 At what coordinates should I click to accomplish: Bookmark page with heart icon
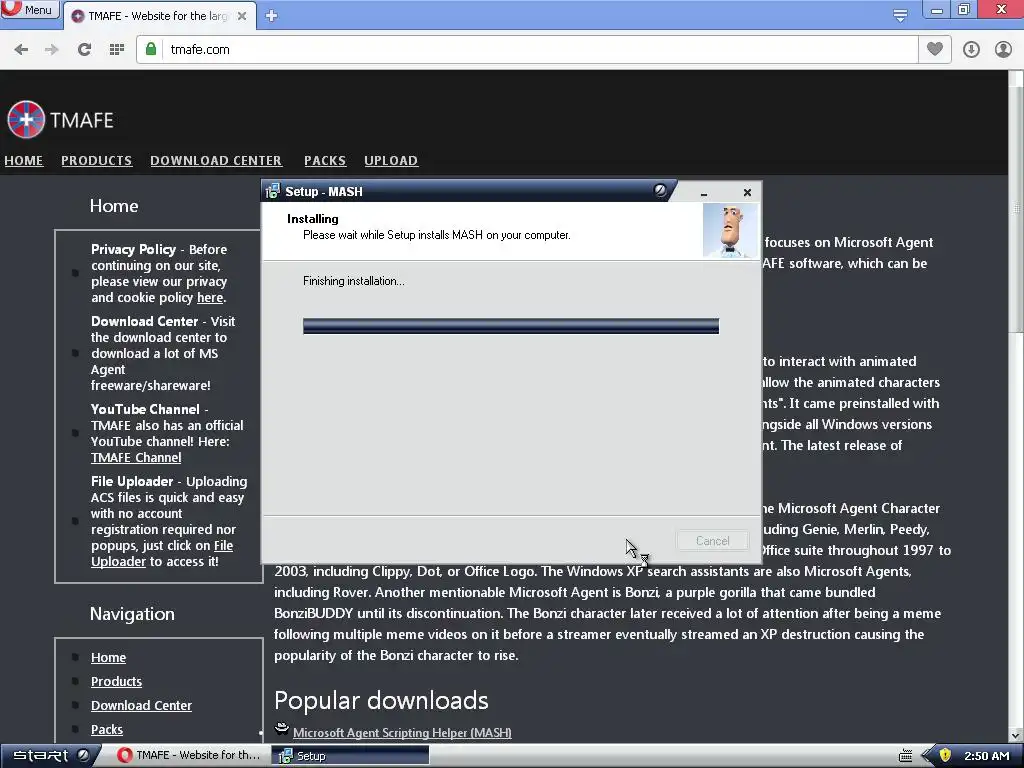coord(935,49)
